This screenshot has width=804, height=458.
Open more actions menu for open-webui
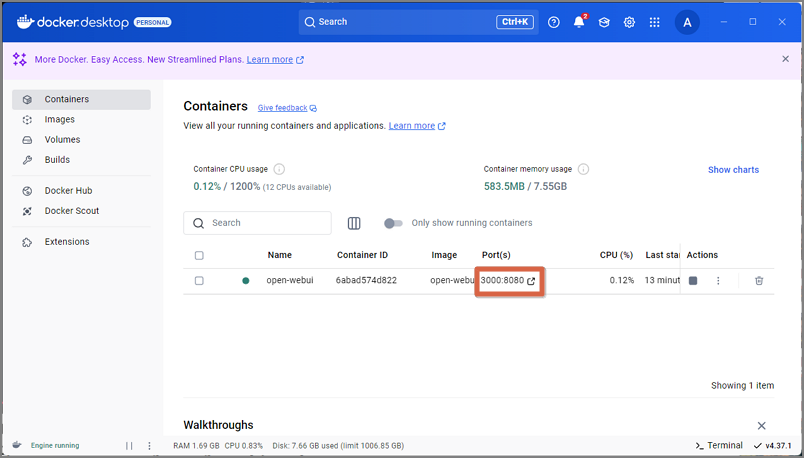pos(718,281)
